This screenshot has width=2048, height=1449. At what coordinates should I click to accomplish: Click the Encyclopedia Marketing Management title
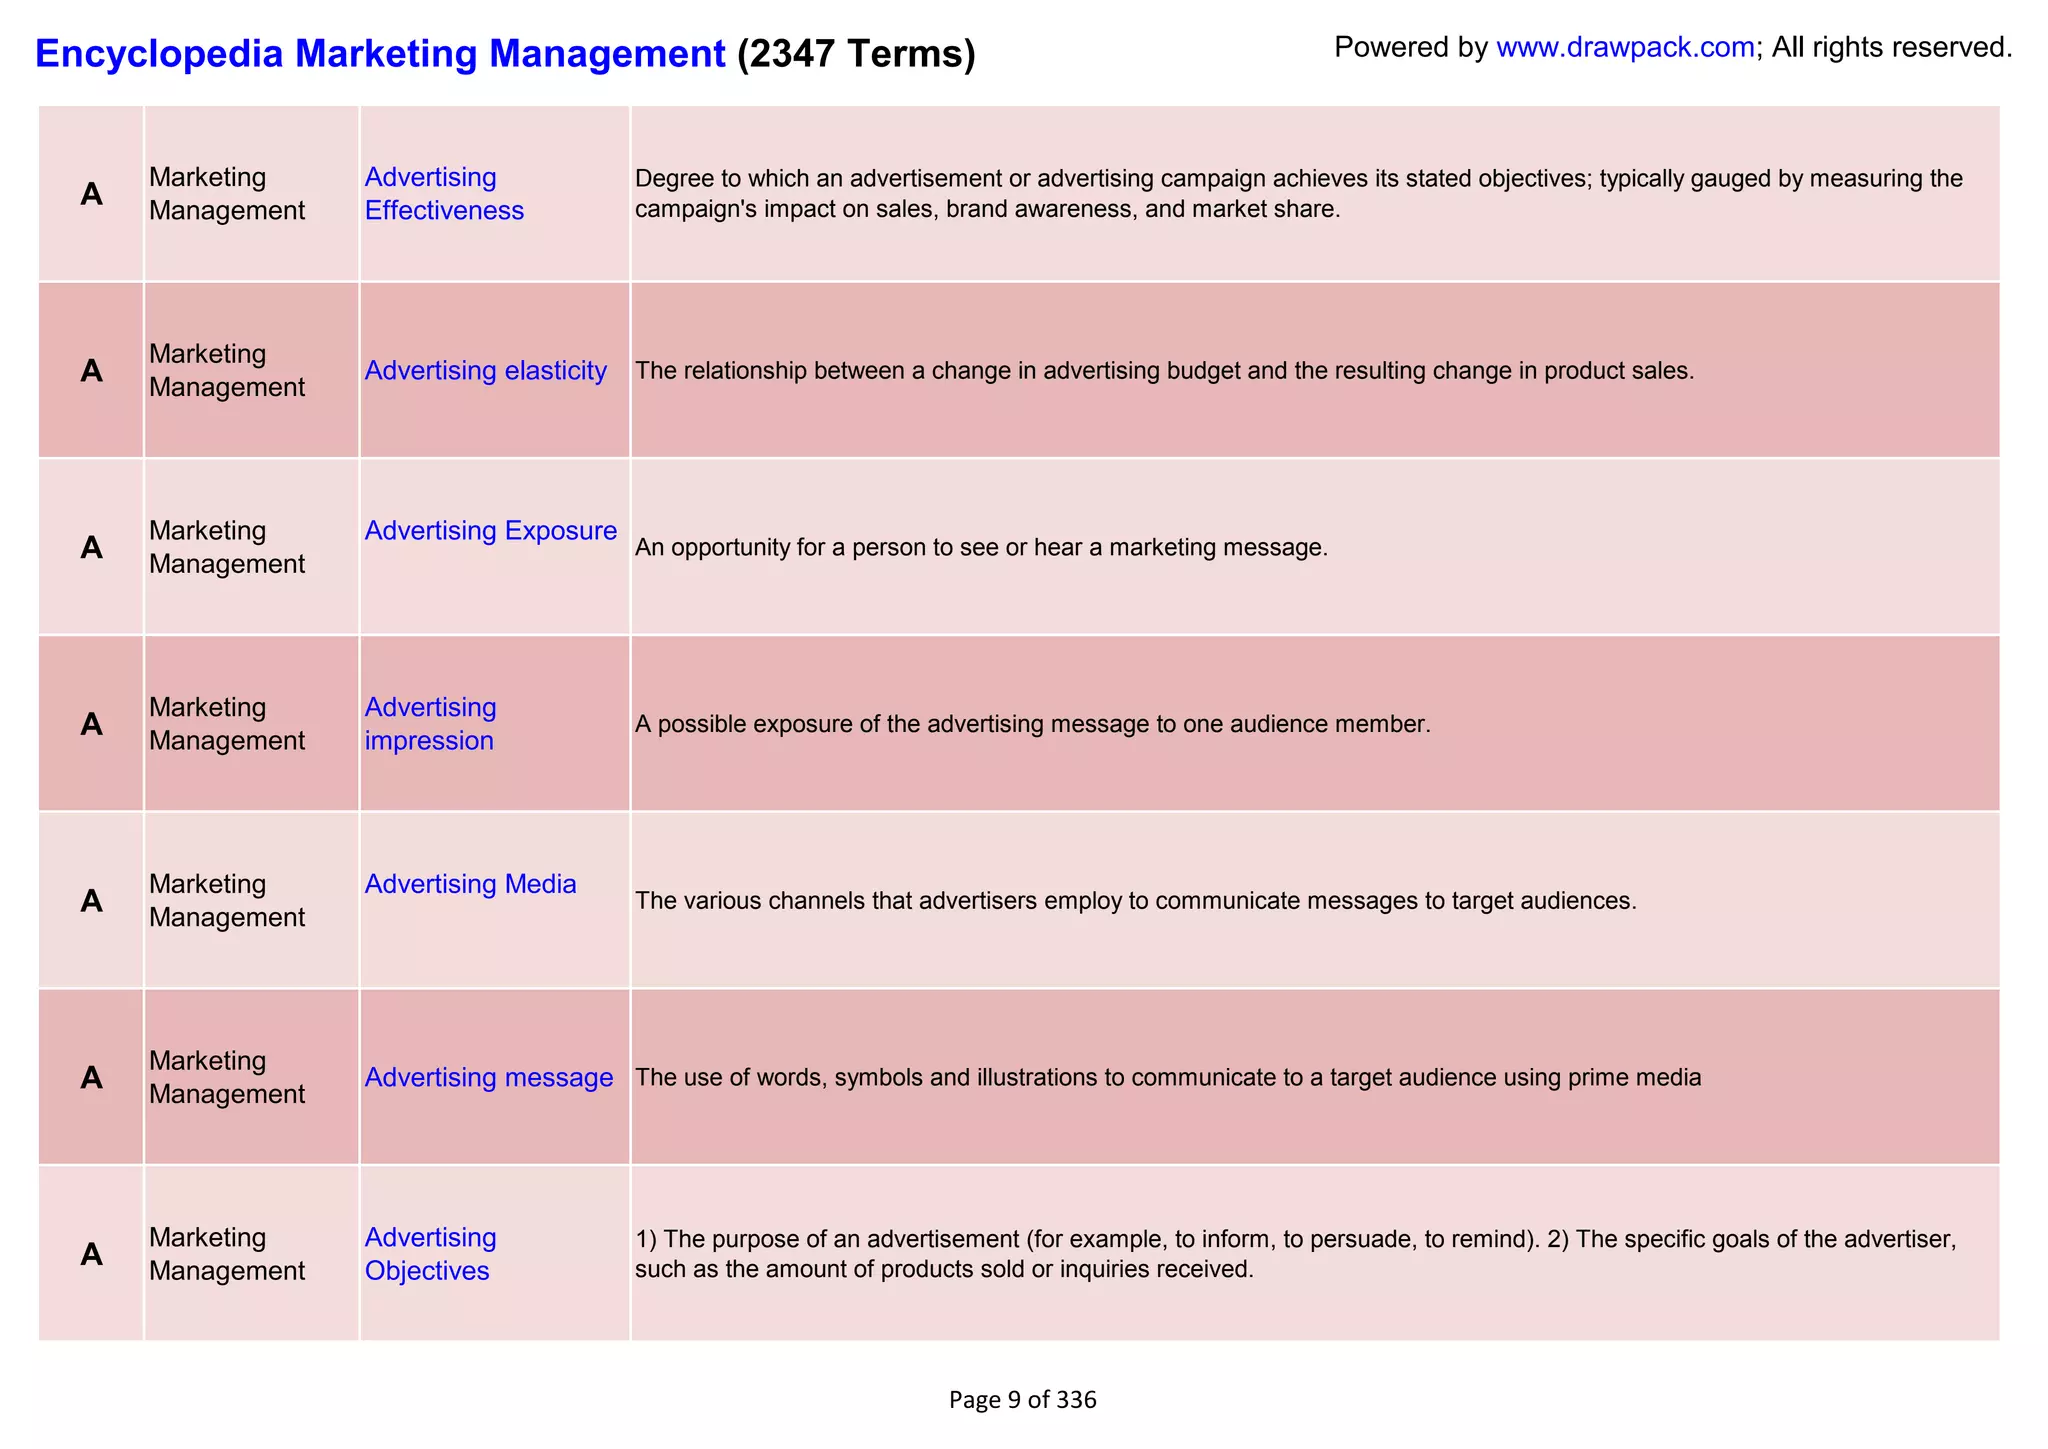coord(380,53)
